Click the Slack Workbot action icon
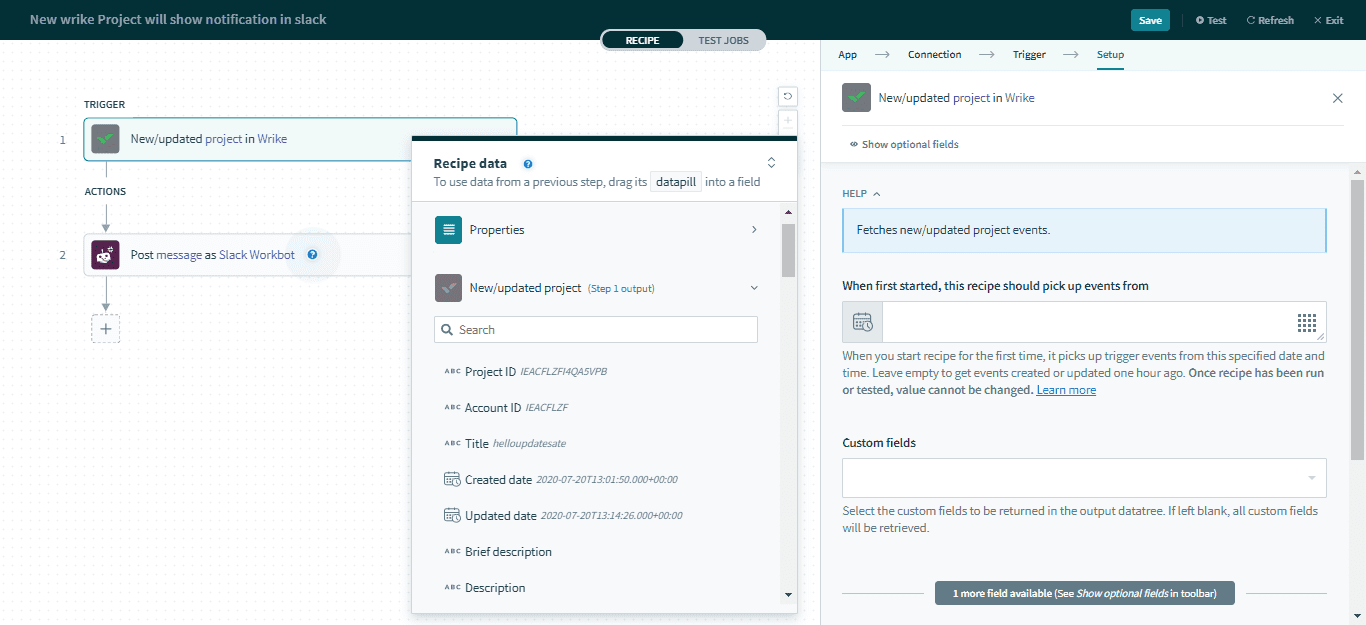 105,255
